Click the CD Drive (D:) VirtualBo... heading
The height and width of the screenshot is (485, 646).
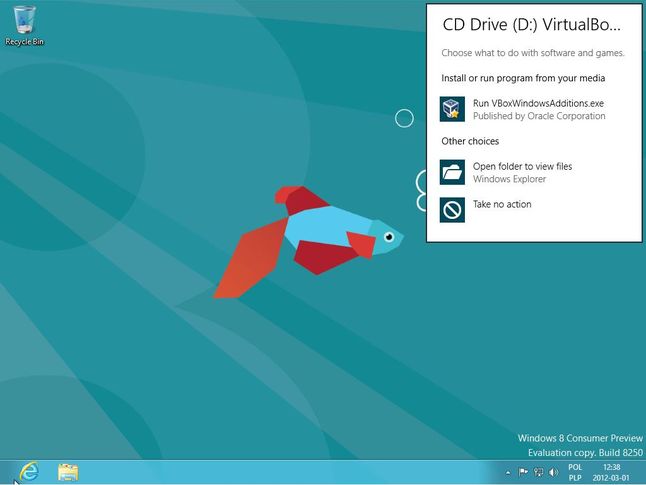pos(531,25)
